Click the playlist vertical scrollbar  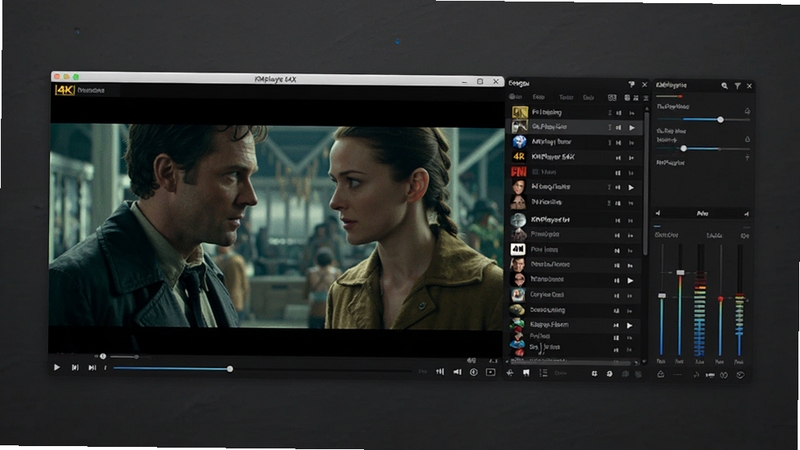click(x=645, y=184)
